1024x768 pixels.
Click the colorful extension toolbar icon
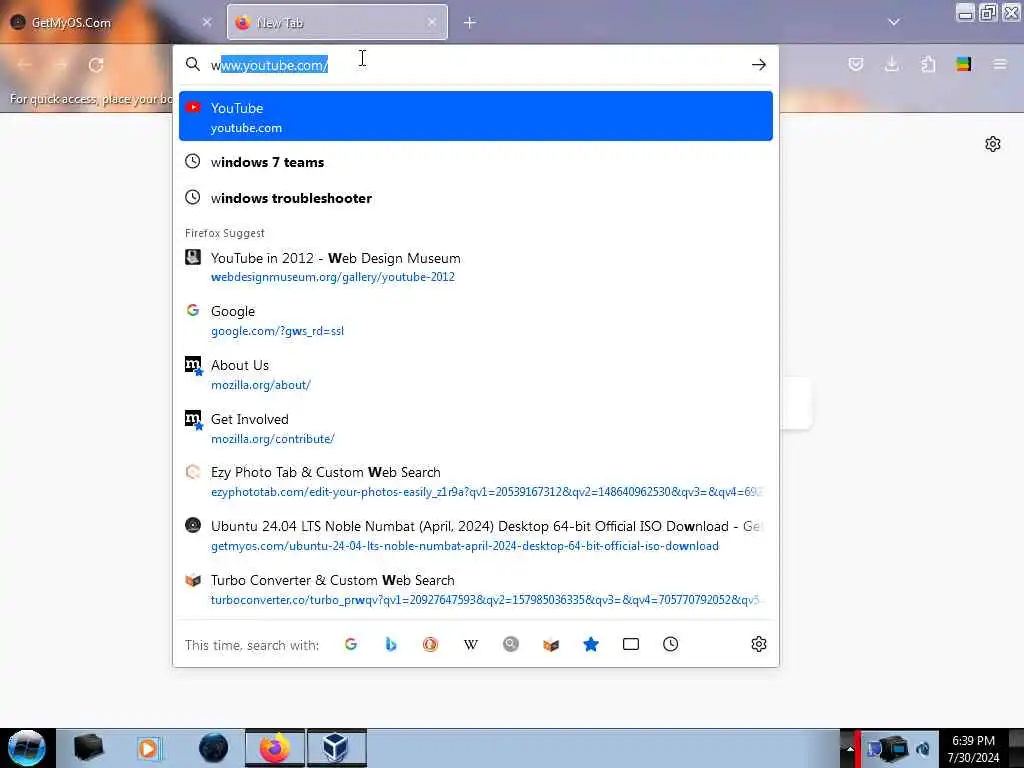pyautogui.click(x=964, y=64)
